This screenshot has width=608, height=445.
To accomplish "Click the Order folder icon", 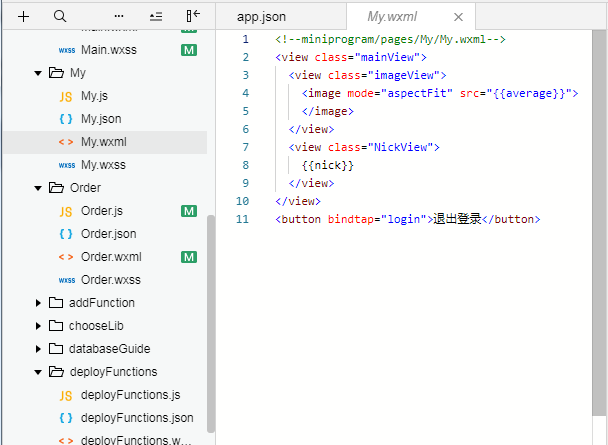I will click(56, 188).
